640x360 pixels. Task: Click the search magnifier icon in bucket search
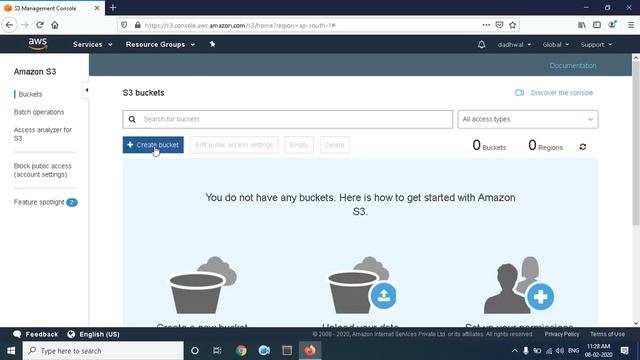click(132, 119)
